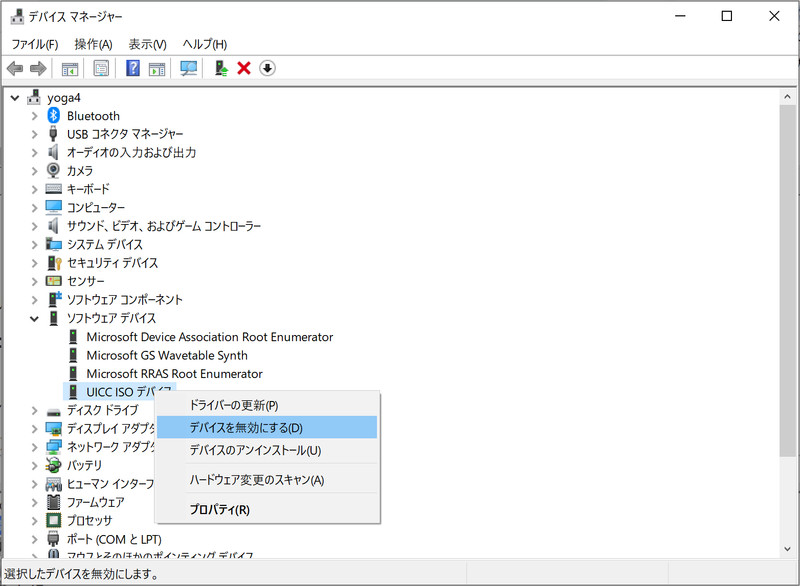Click プロパティ(R) in the context menu
800x586 pixels.
219,509
